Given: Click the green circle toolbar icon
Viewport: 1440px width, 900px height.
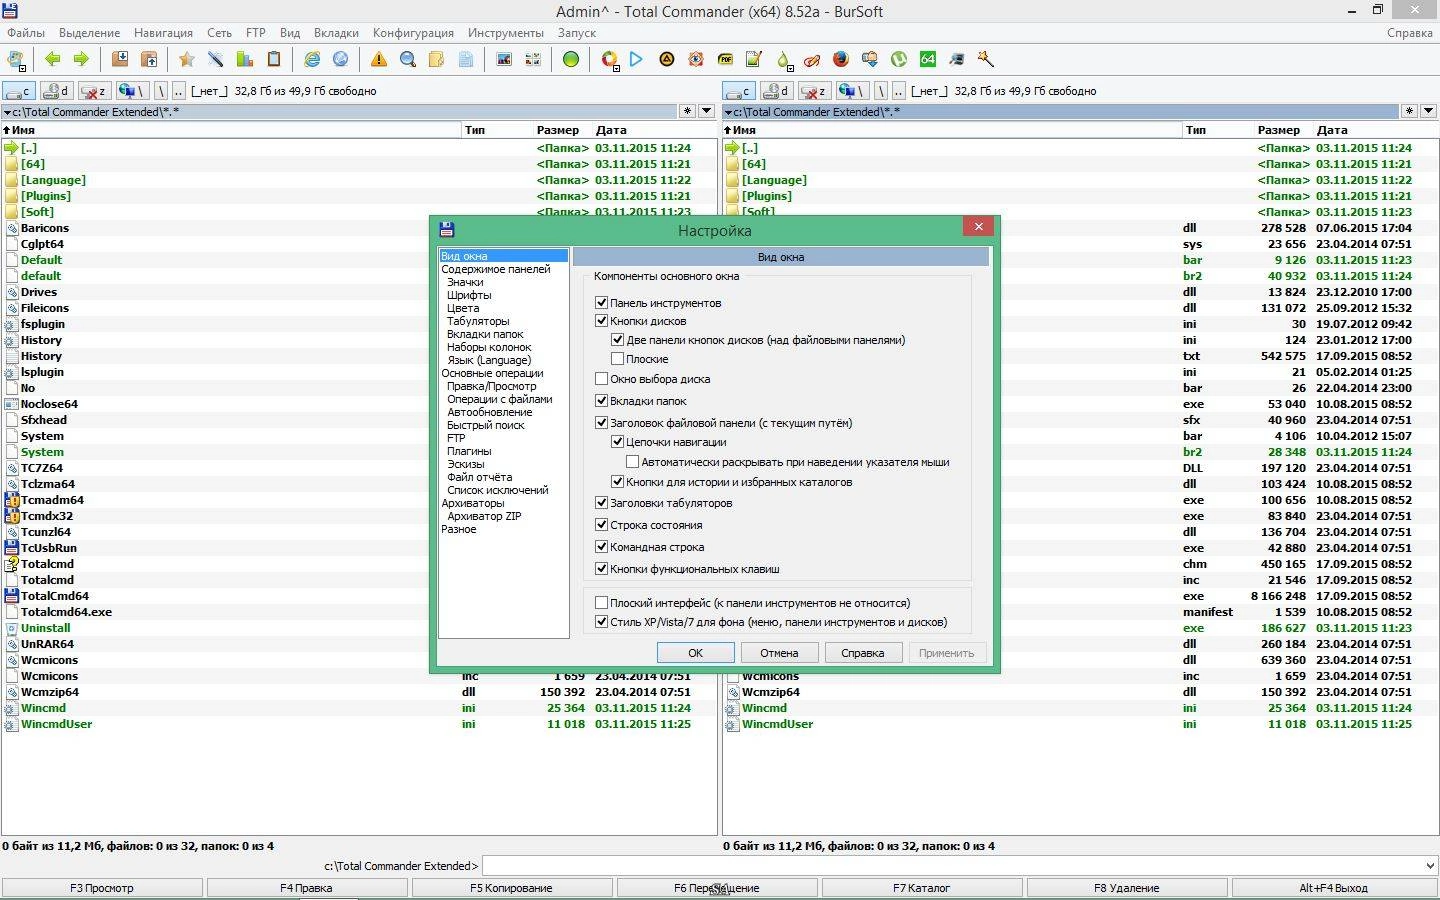Looking at the screenshot, I should click(x=570, y=59).
